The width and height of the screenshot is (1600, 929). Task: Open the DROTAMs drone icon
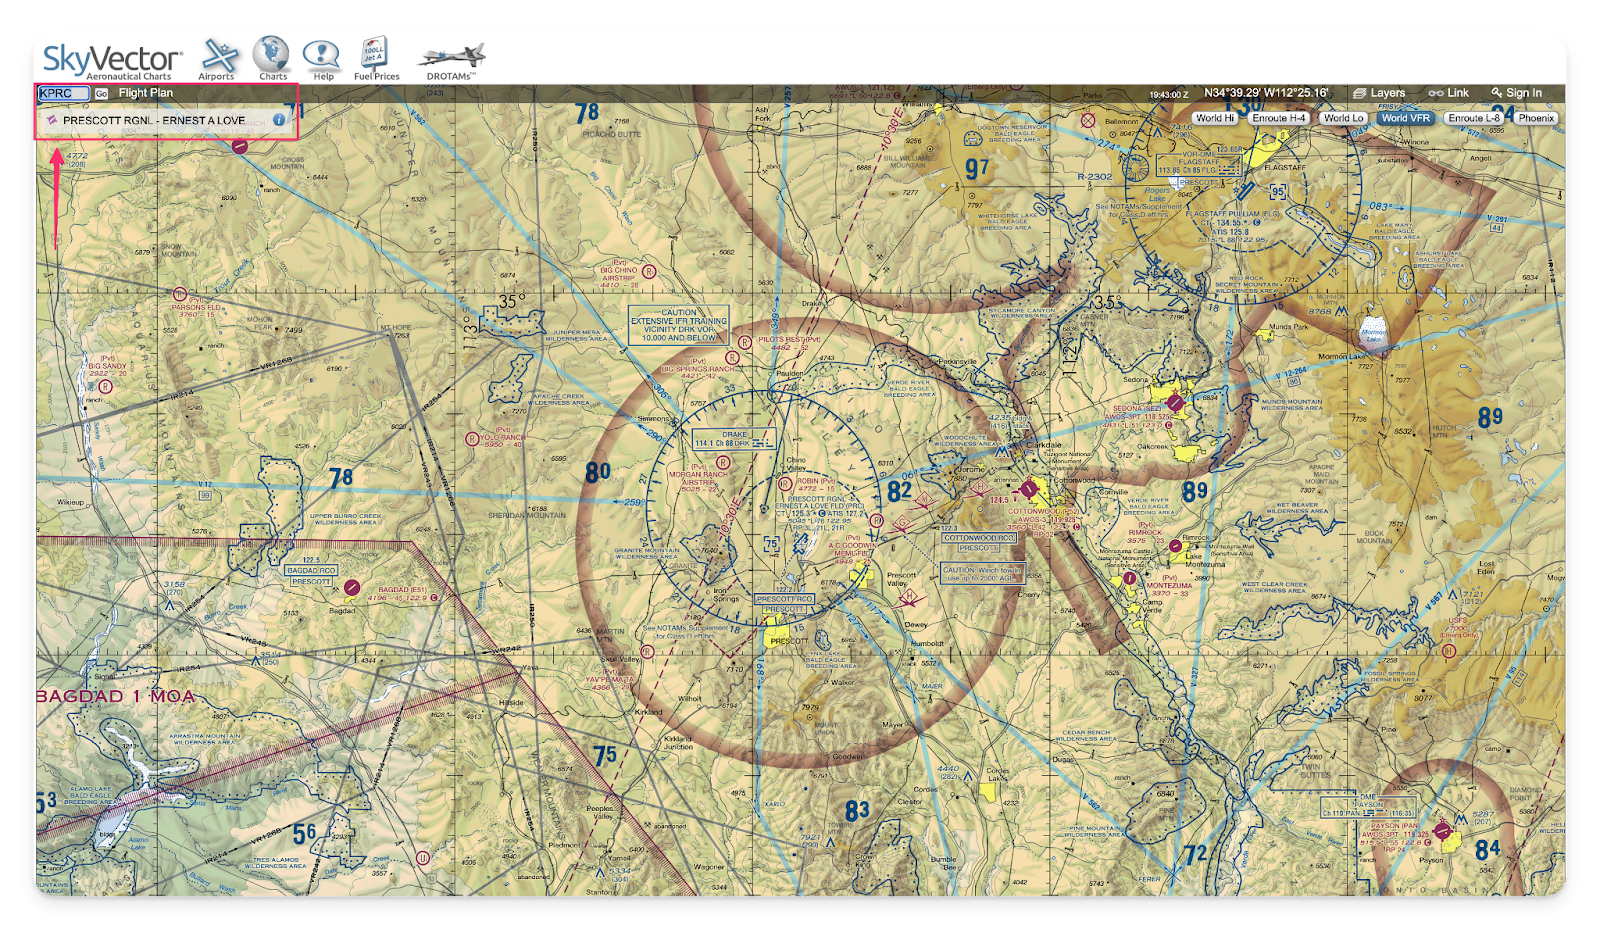452,56
